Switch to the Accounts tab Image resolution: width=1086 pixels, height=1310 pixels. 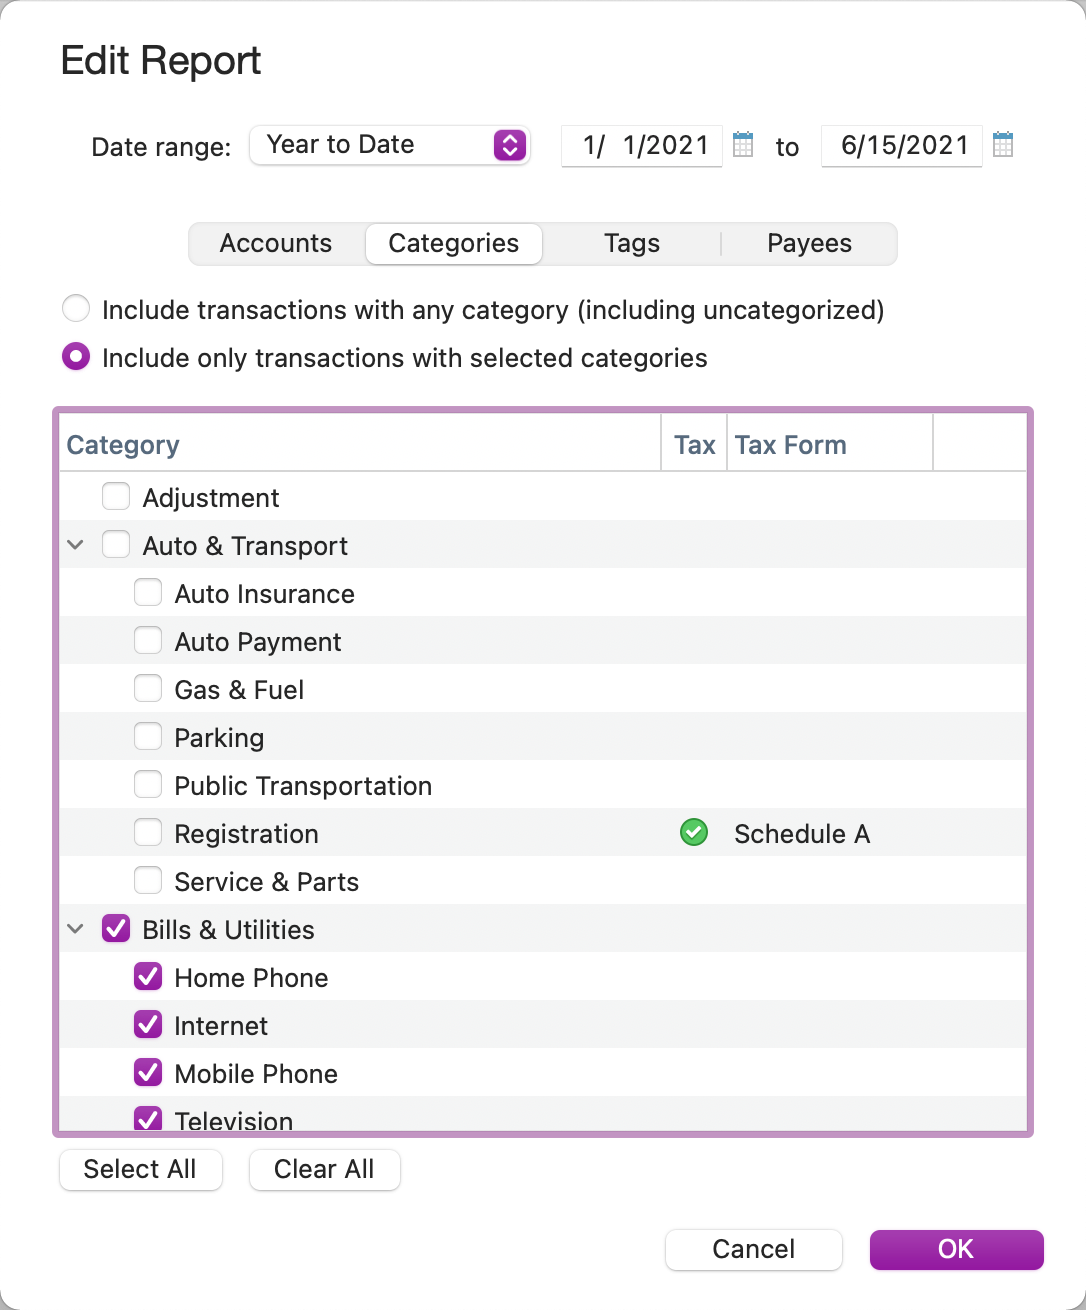pyautogui.click(x=276, y=244)
